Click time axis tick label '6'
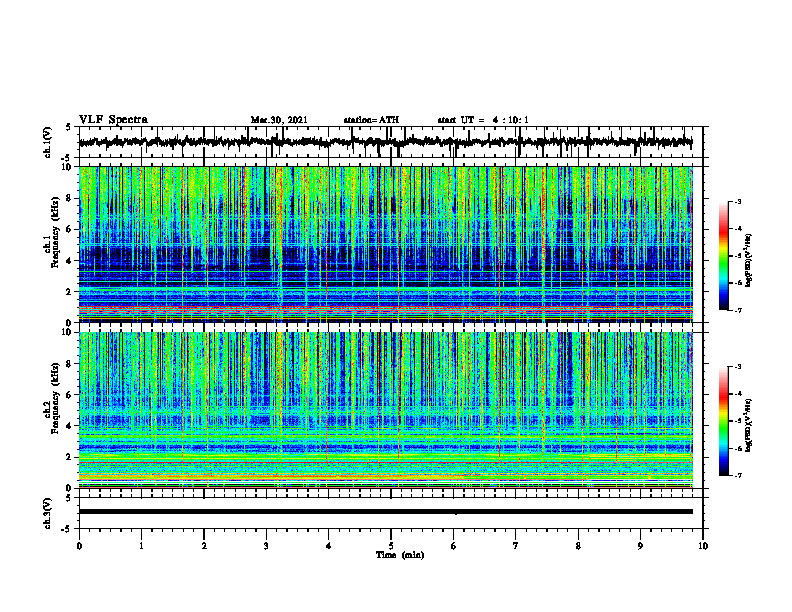 (x=453, y=546)
